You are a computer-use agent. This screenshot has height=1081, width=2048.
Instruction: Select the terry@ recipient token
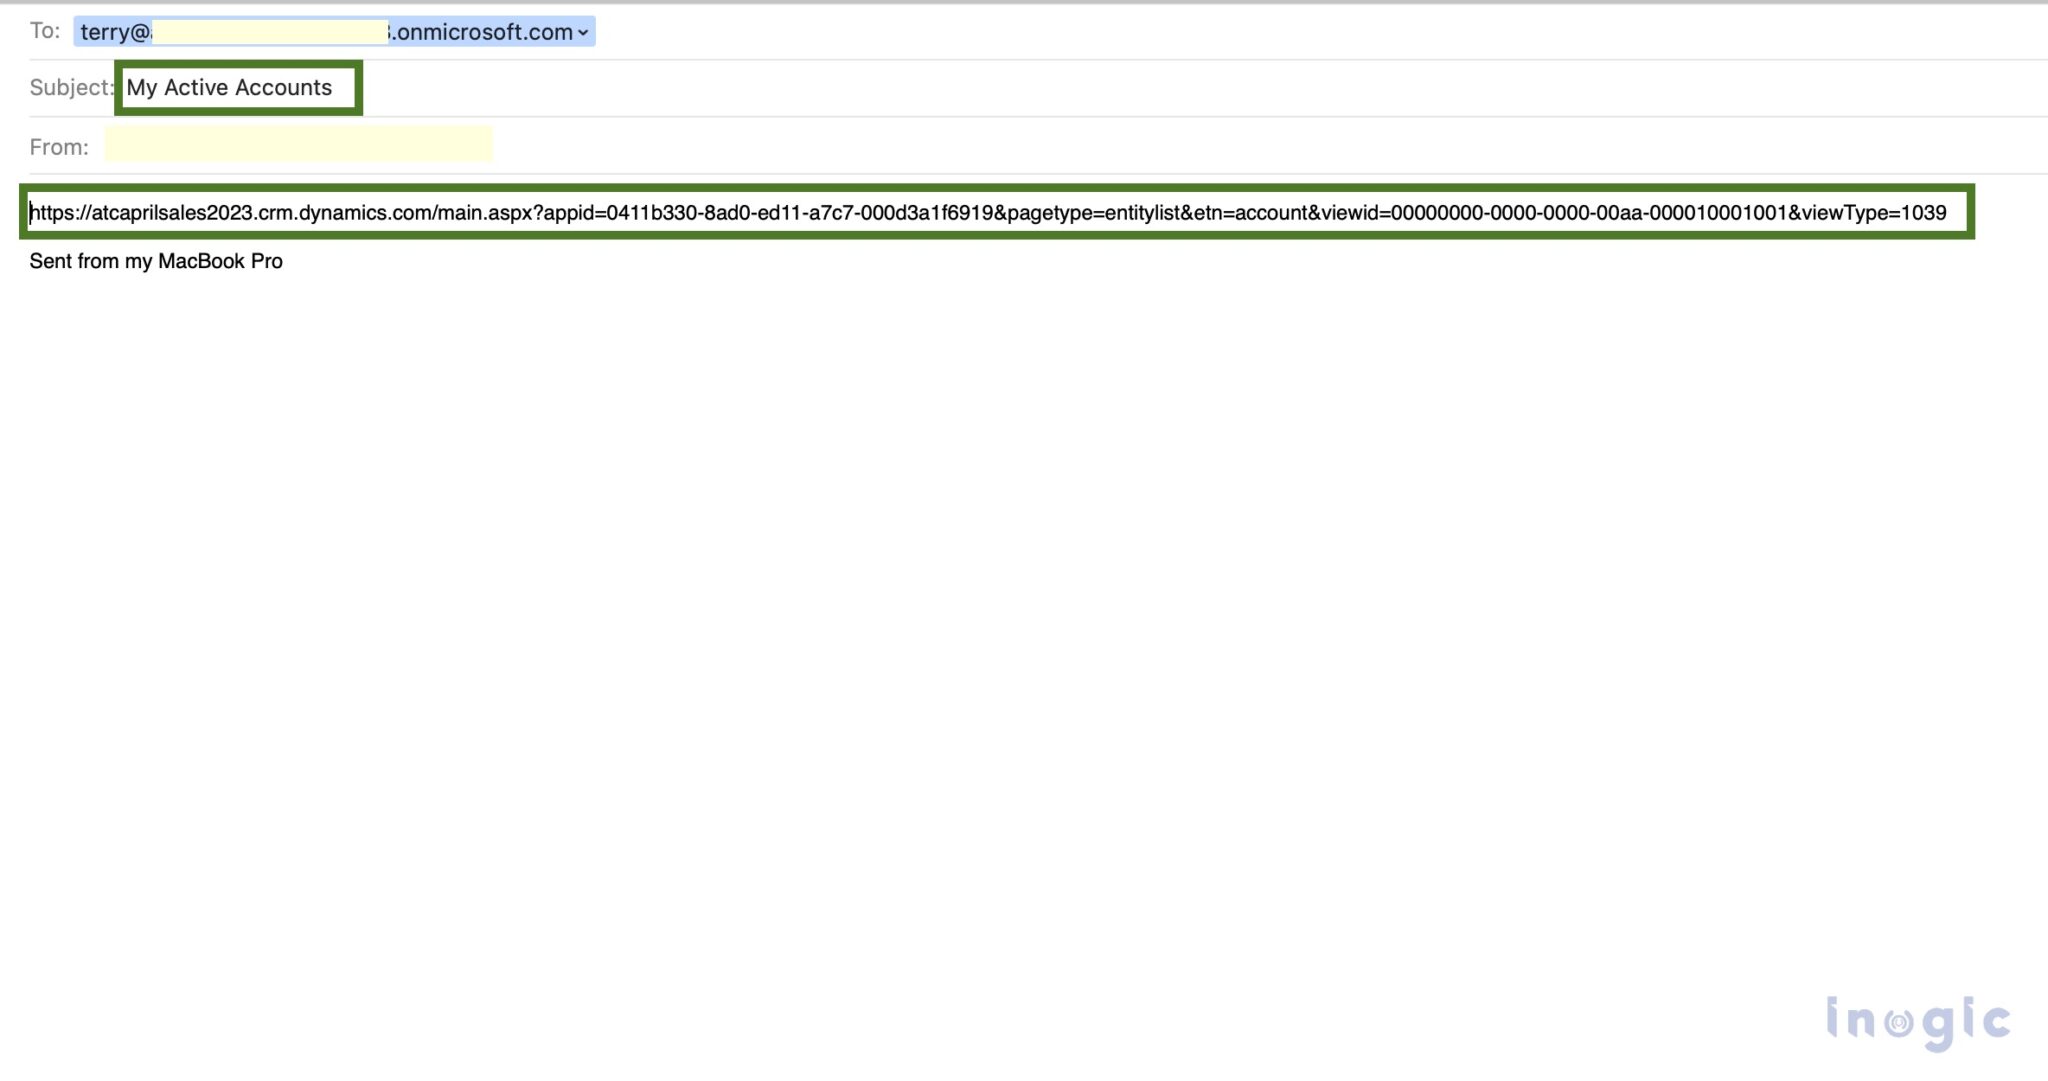114,32
